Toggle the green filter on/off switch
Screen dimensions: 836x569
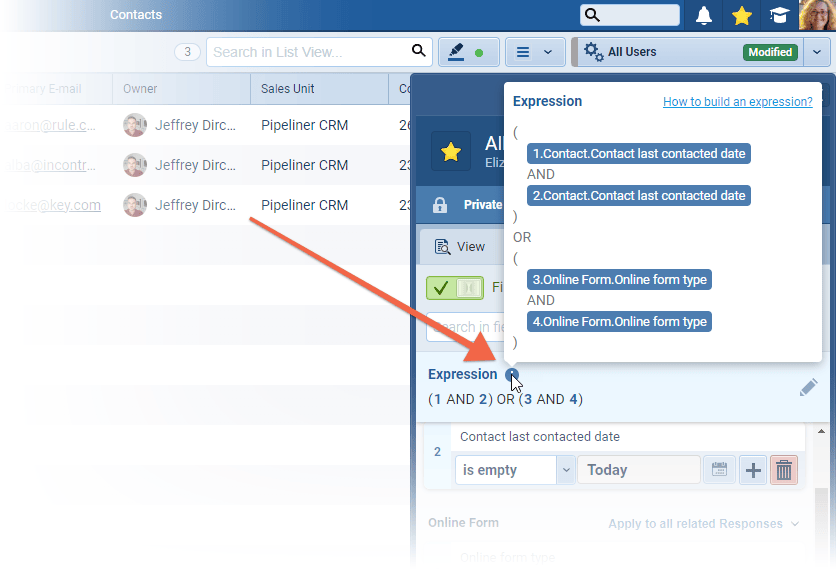coord(454,288)
